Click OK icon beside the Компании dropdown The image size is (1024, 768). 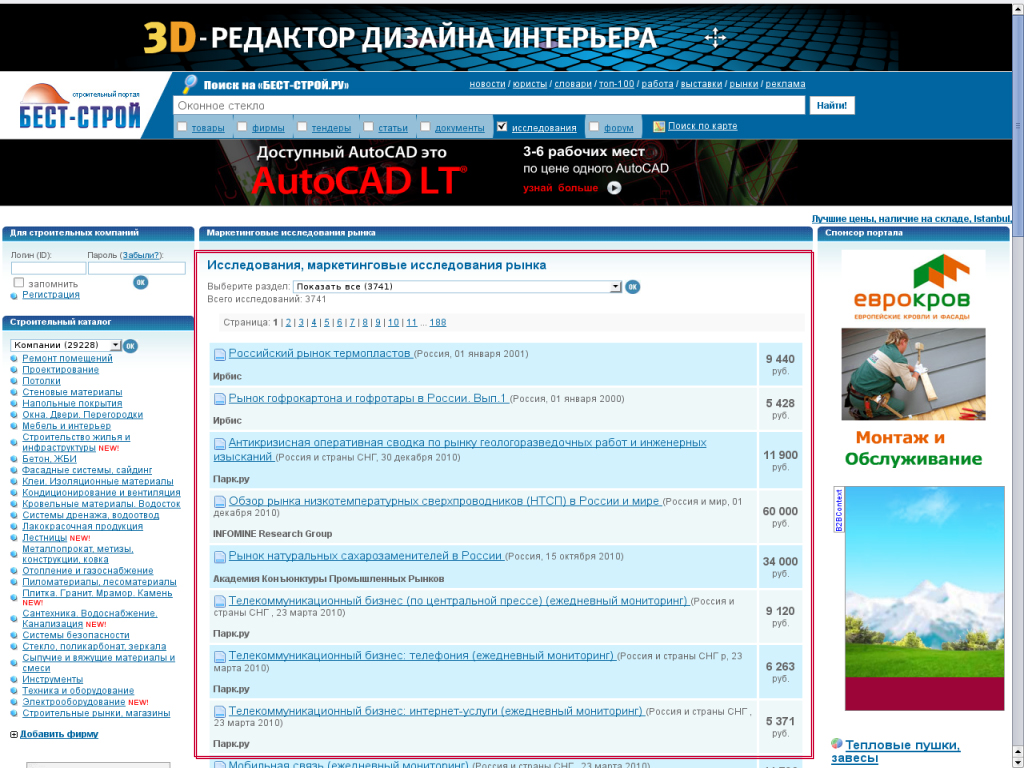coord(130,345)
